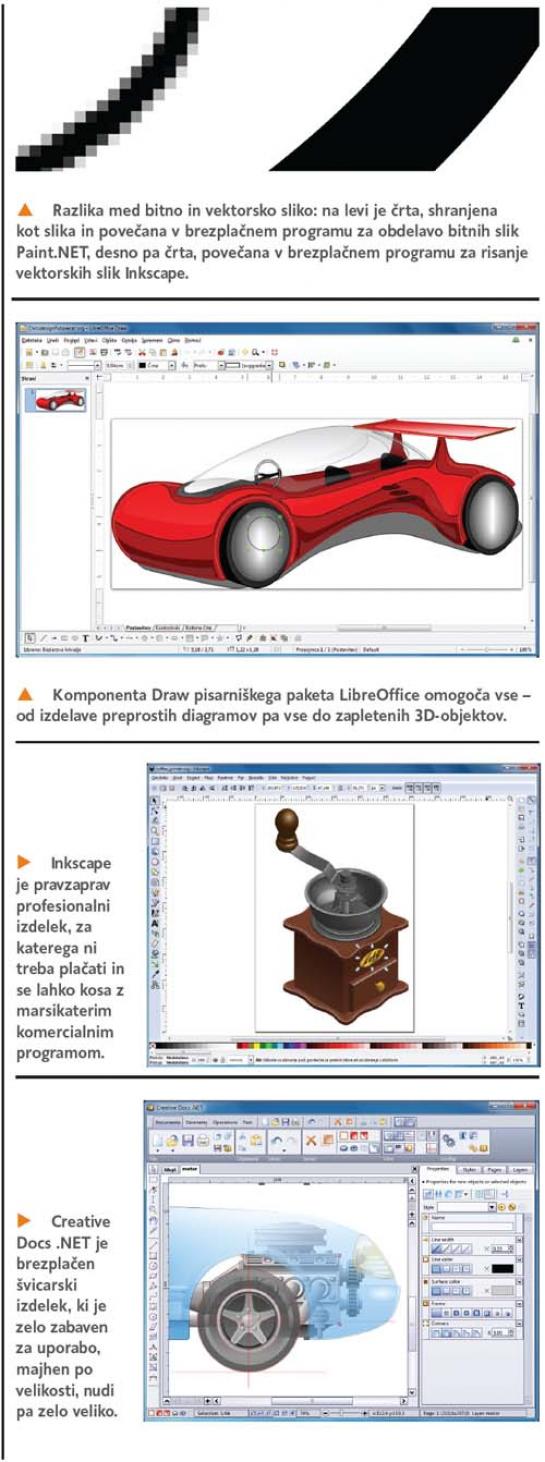Open the Datoteka menu in LibreOffice Draw

pos(32,341)
